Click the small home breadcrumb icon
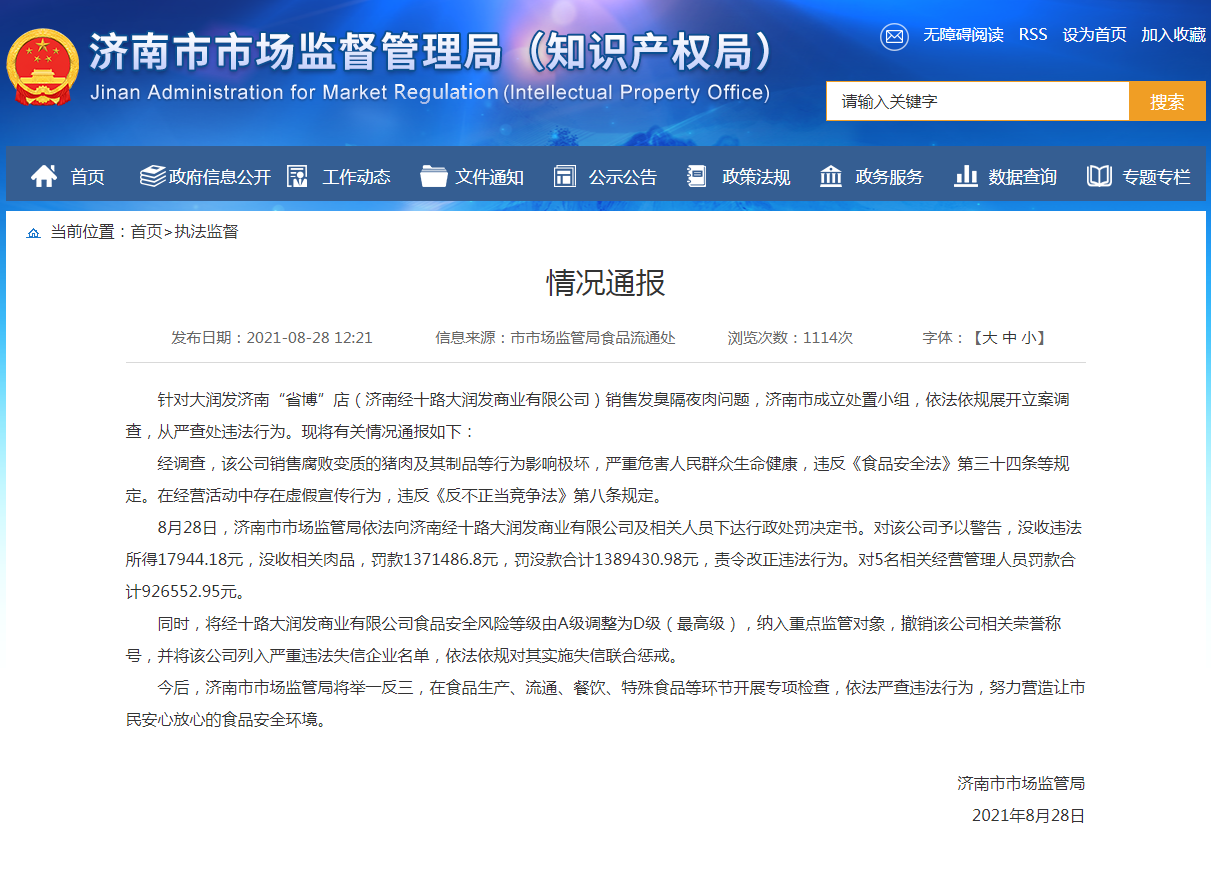 (34, 233)
